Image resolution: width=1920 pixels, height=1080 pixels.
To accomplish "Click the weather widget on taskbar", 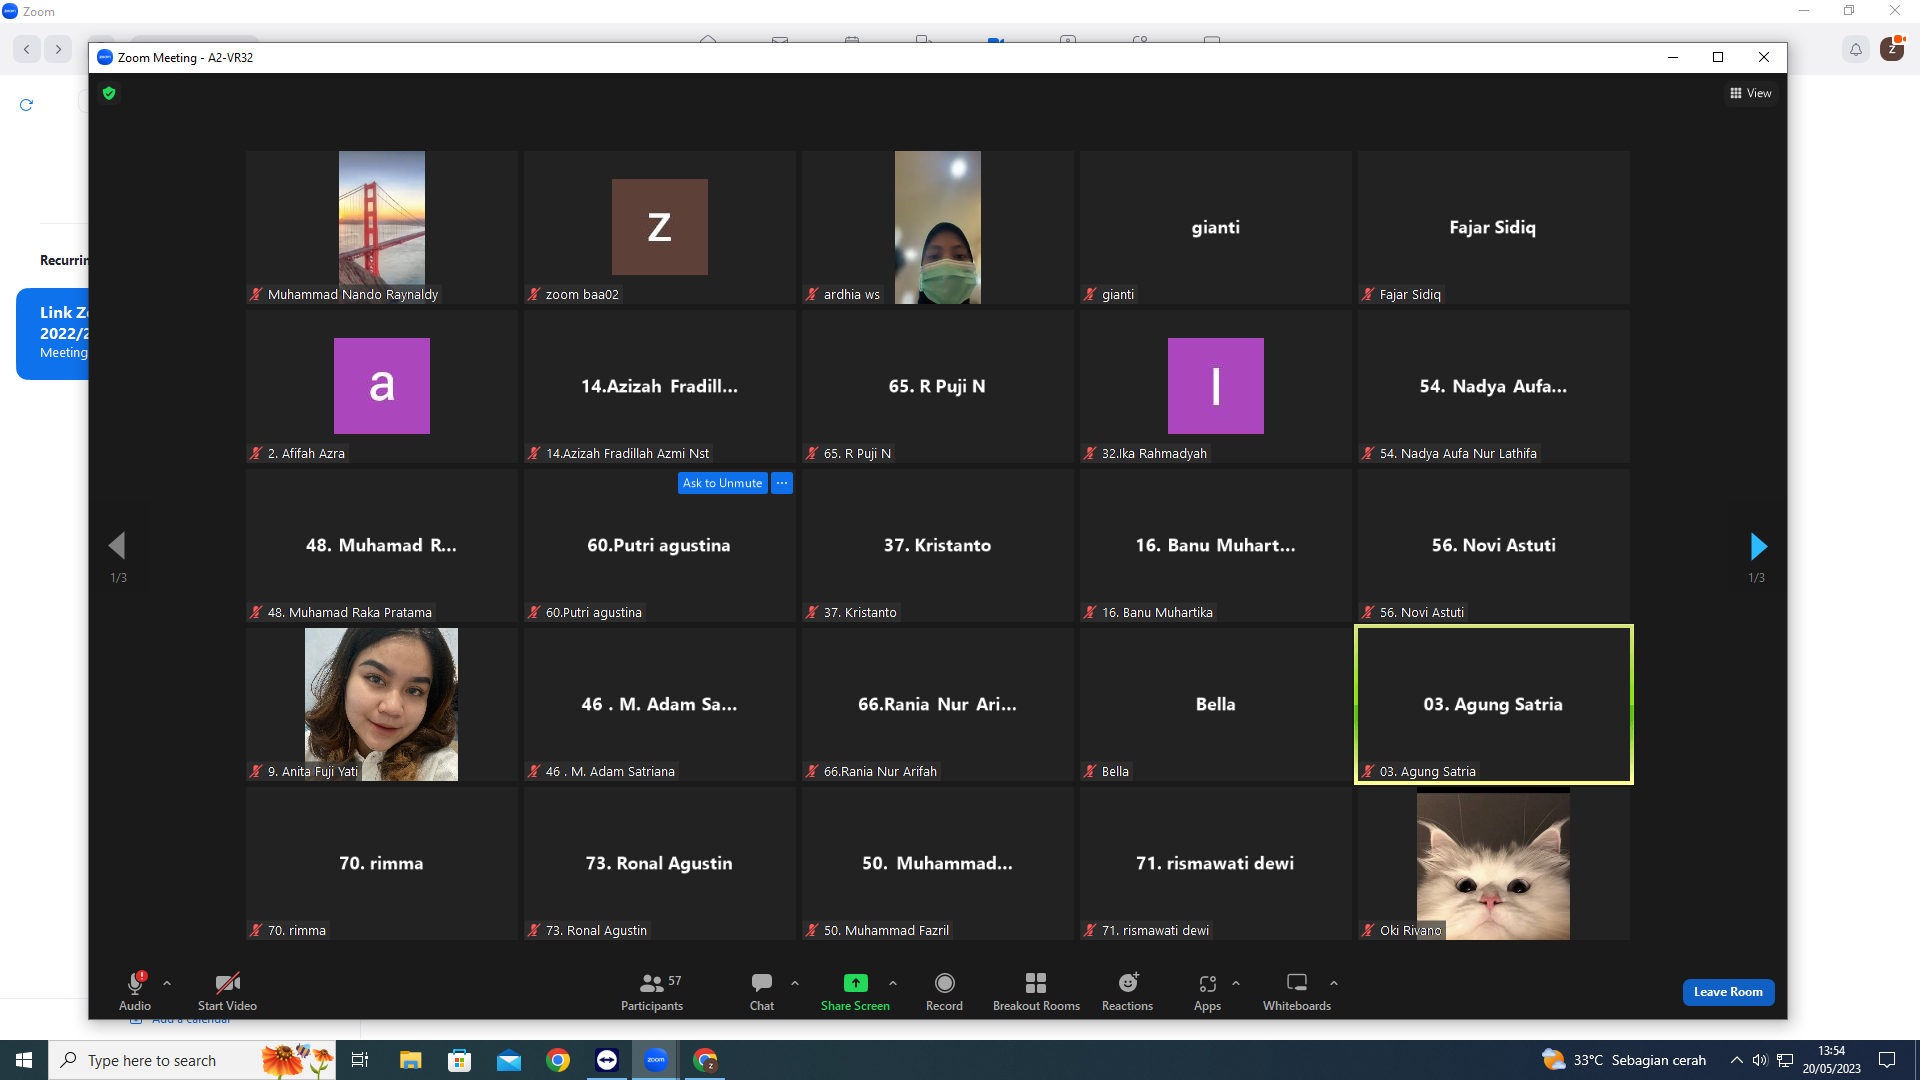I will pyautogui.click(x=1624, y=1060).
